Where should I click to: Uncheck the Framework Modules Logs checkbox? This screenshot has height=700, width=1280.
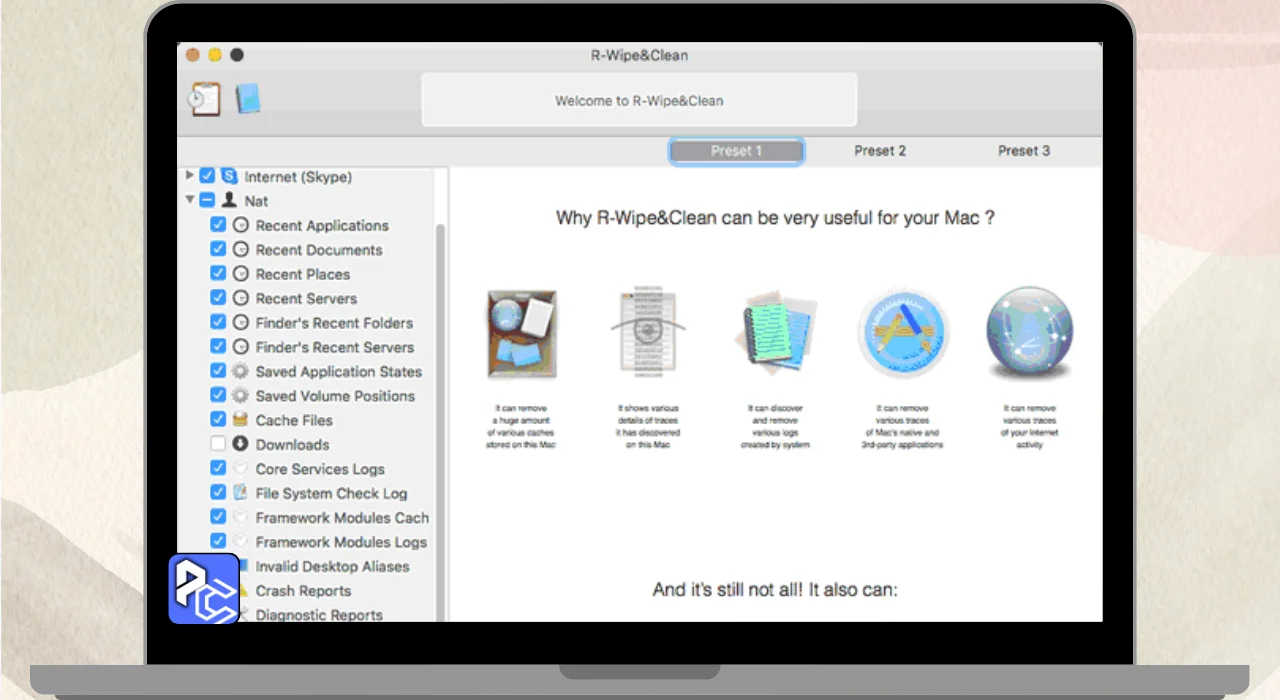point(218,541)
